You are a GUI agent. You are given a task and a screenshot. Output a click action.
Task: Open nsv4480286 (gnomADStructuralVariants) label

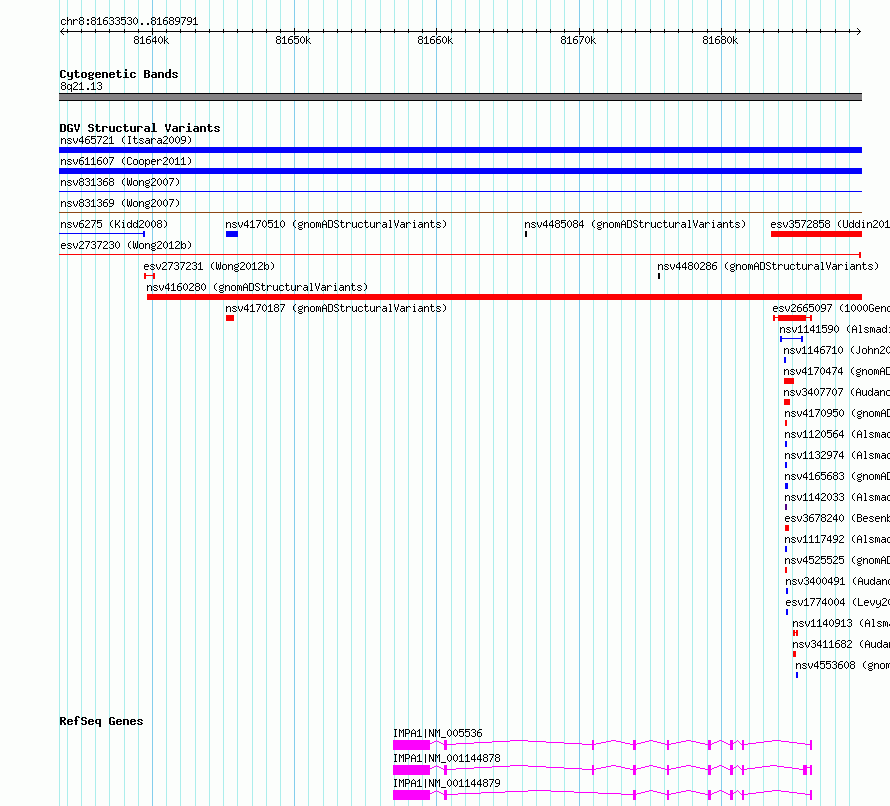pyautogui.click(x=768, y=266)
